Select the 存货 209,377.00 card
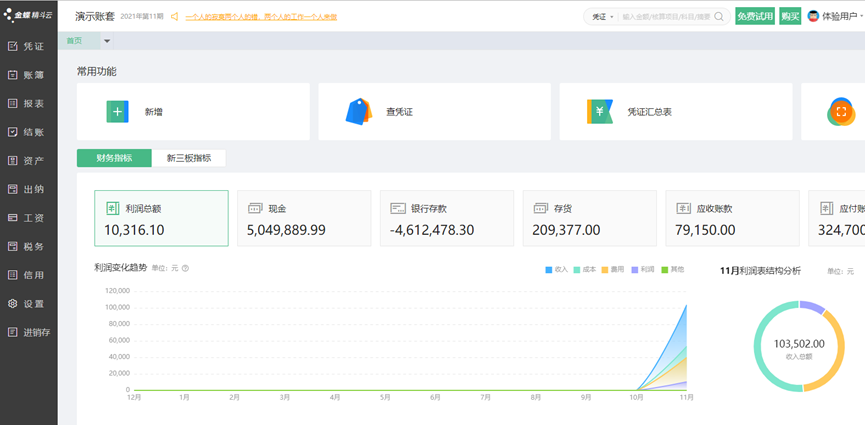Viewport: 865px width, 425px height. click(x=590, y=218)
